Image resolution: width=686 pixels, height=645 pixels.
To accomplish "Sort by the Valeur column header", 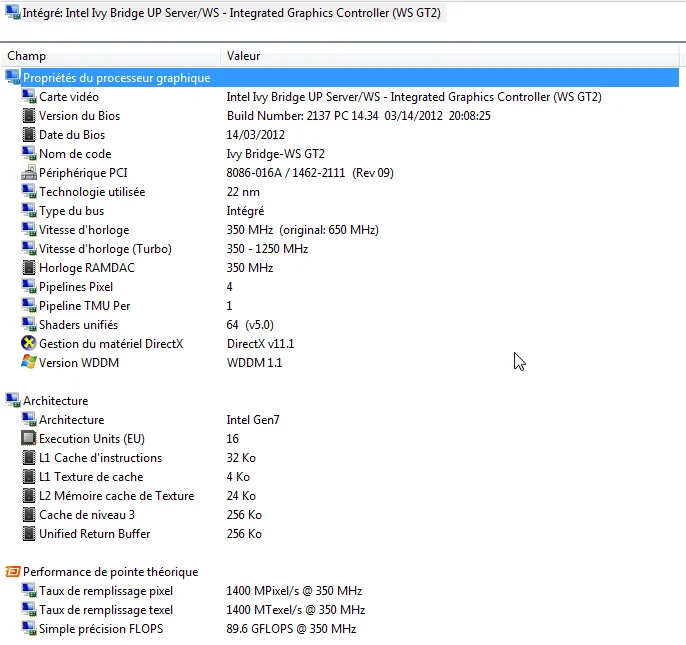I will click(x=450, y=56).
